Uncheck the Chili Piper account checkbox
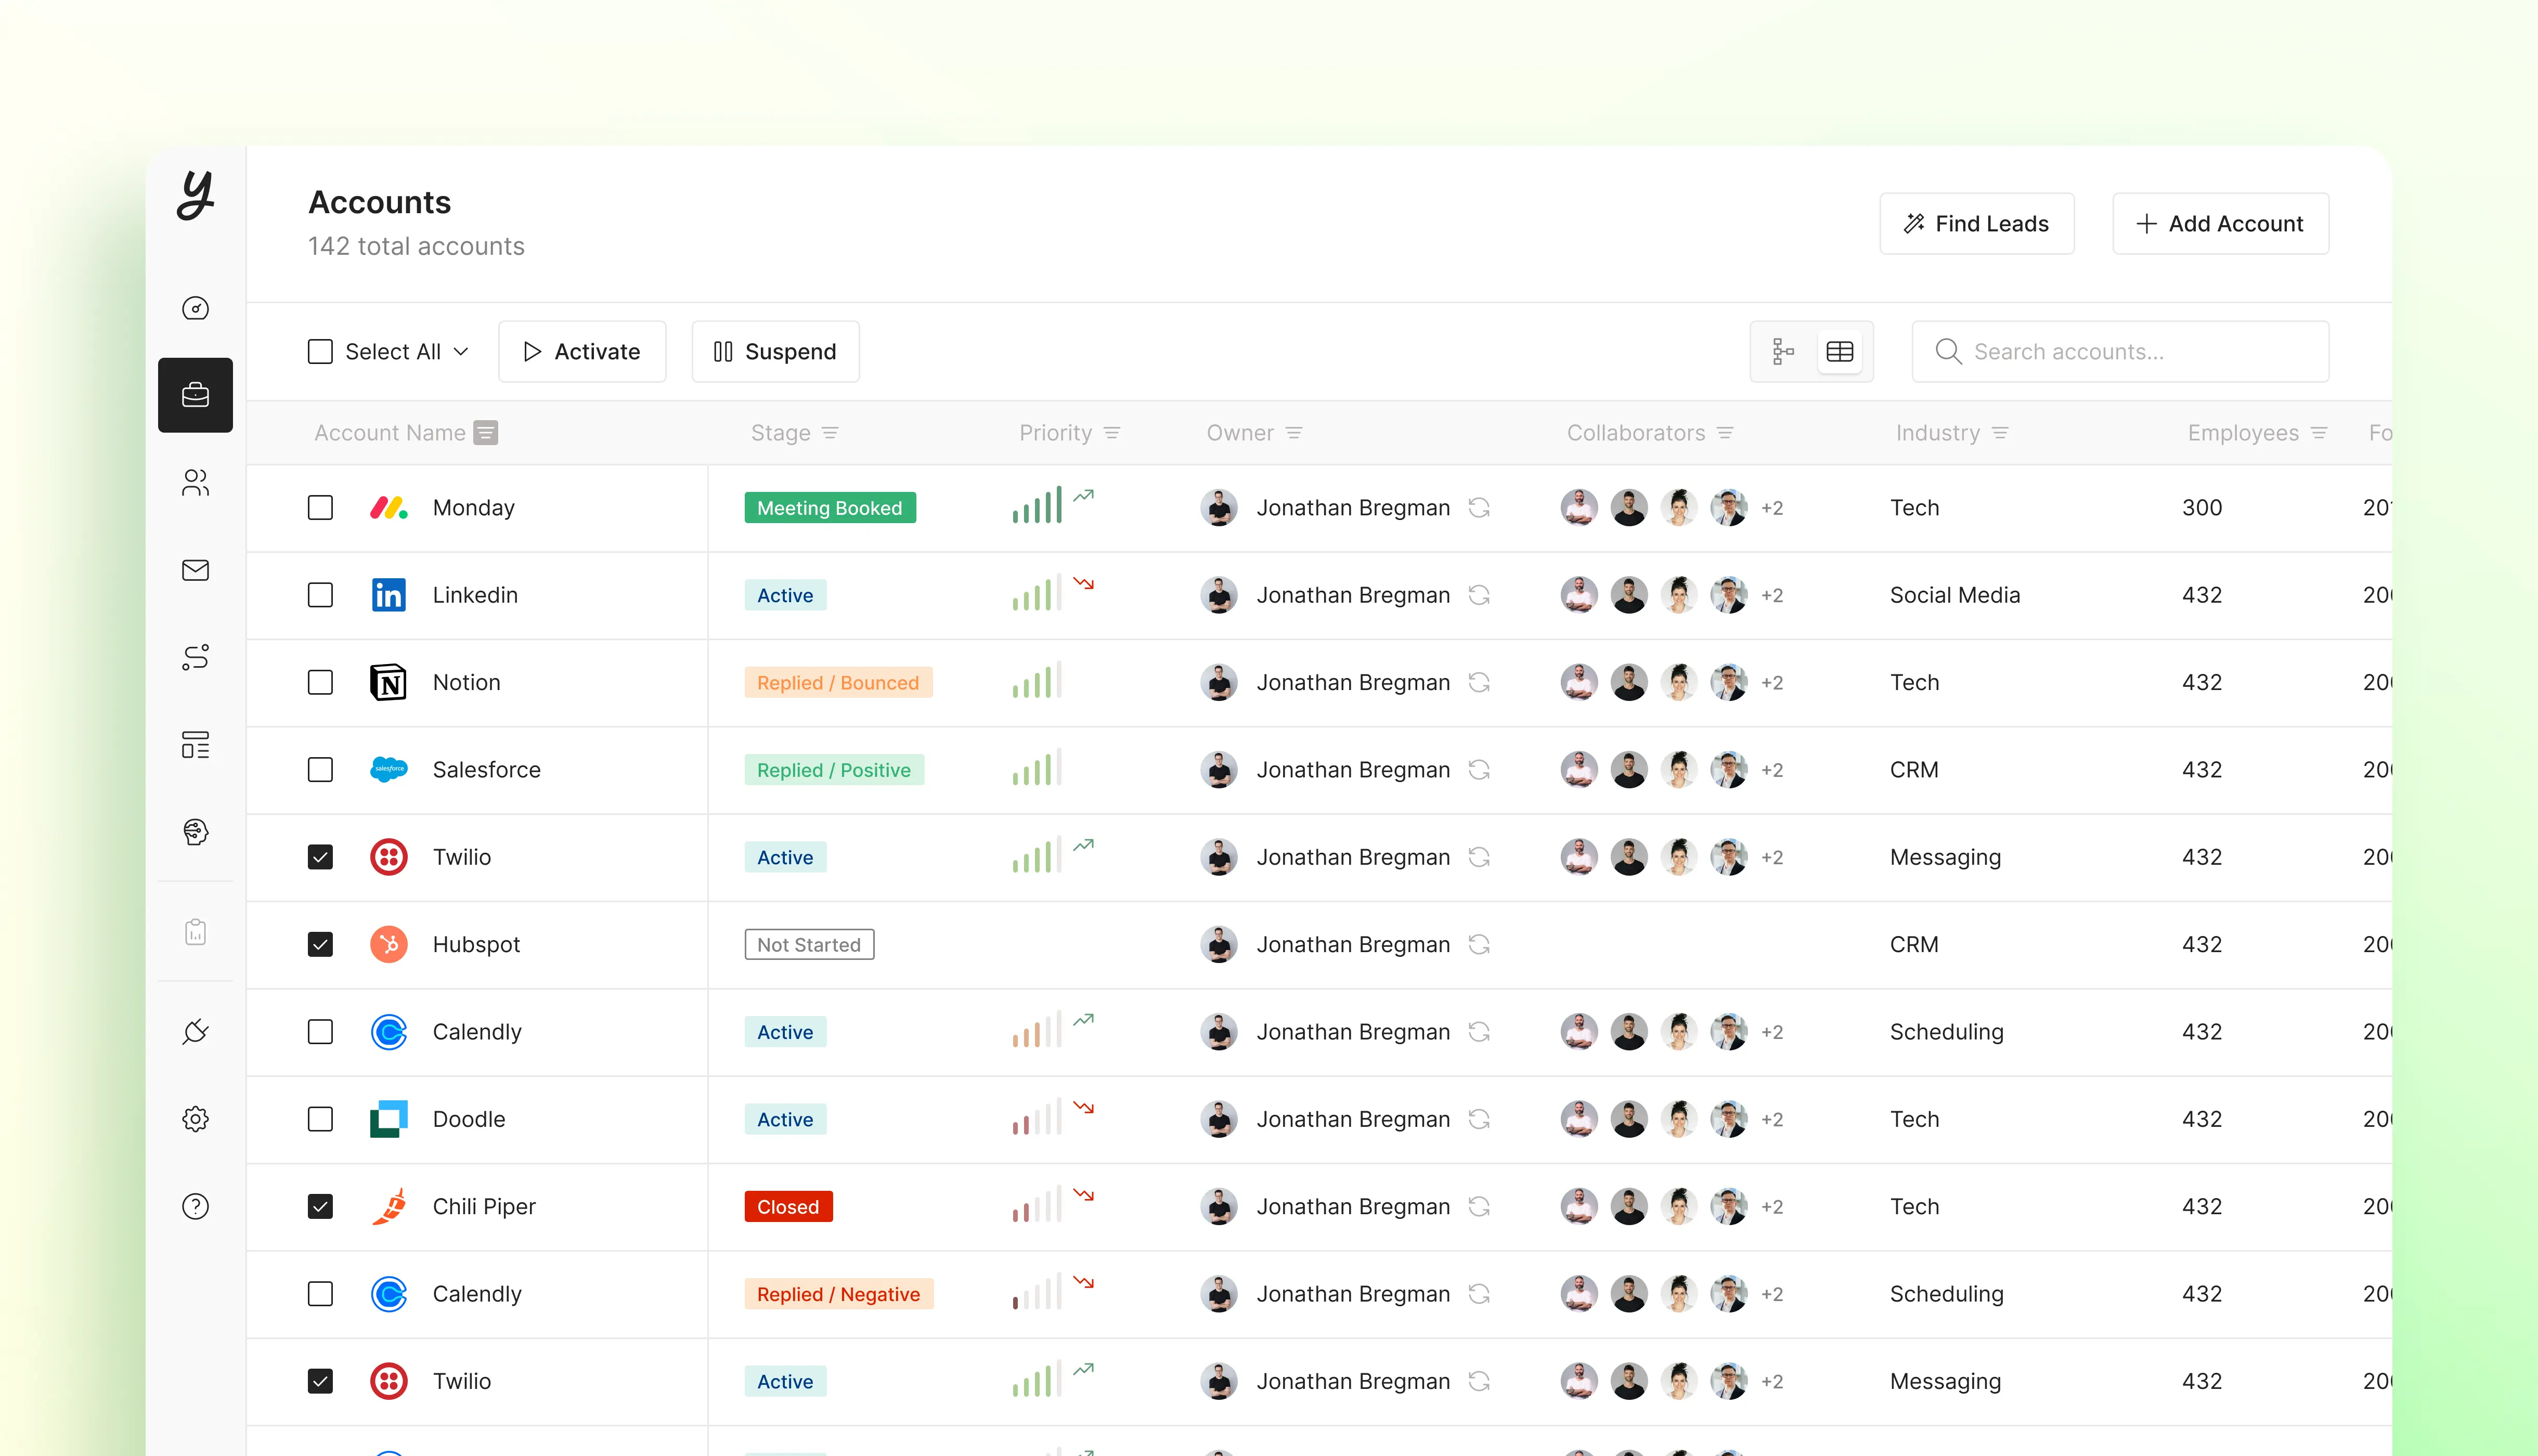The height and width of the screenshot is (1456, 2538). point(320,1206)
